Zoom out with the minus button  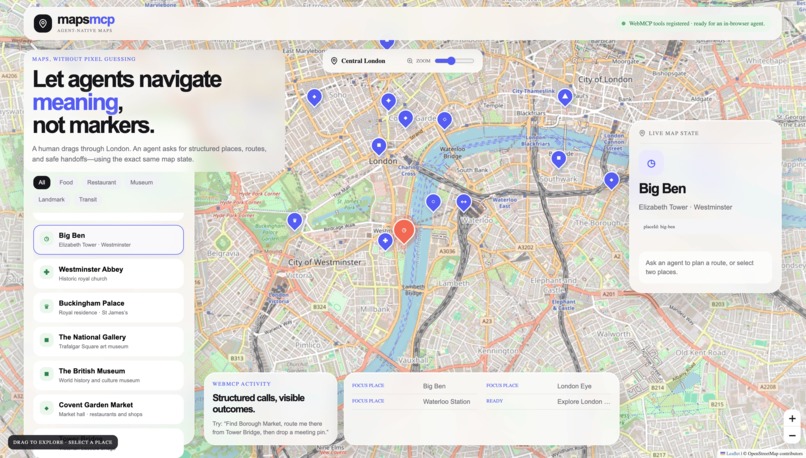792,435
